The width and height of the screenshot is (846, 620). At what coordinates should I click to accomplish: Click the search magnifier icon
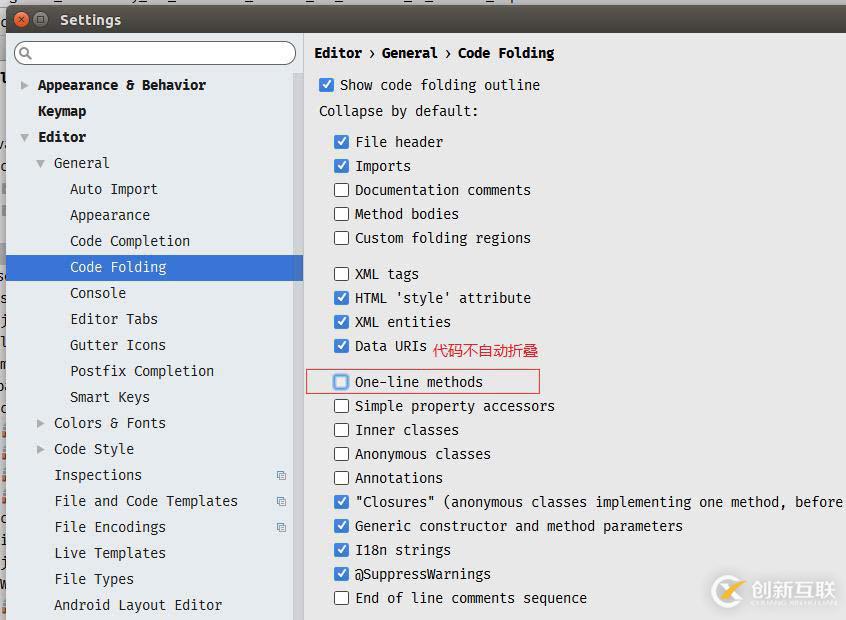[25, 53]
